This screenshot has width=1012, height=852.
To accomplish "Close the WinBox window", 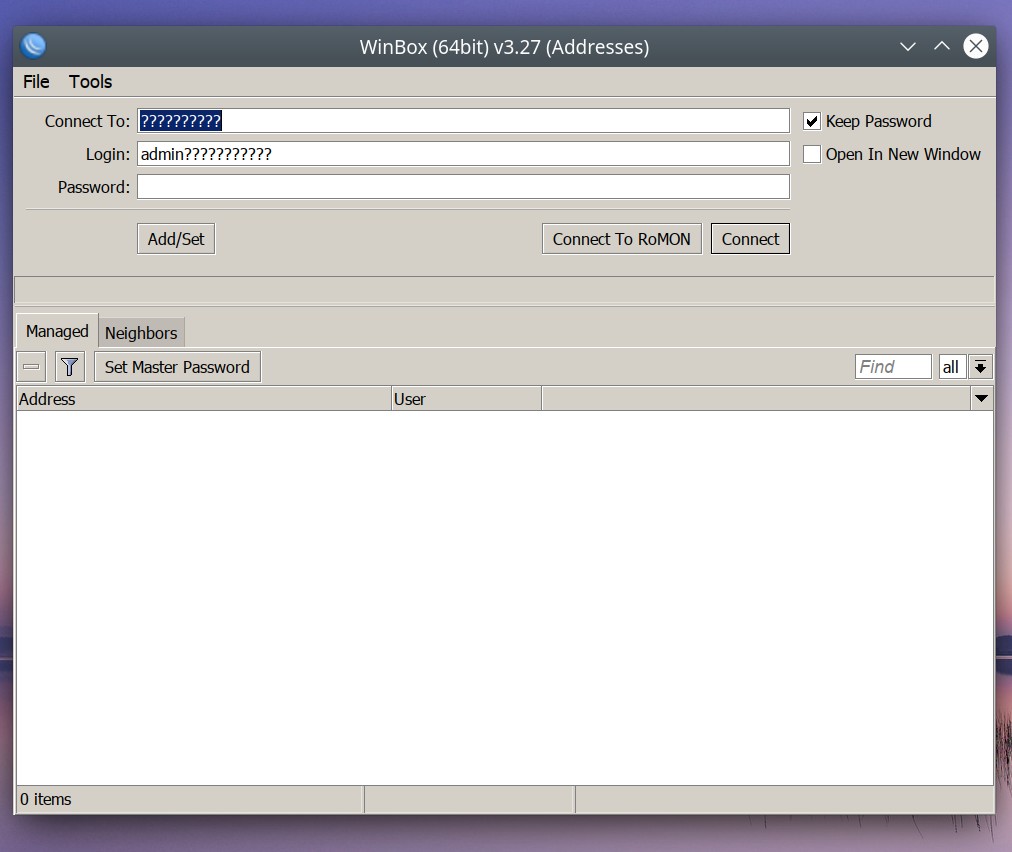I will pyautogui.click(x=976, y=46).
